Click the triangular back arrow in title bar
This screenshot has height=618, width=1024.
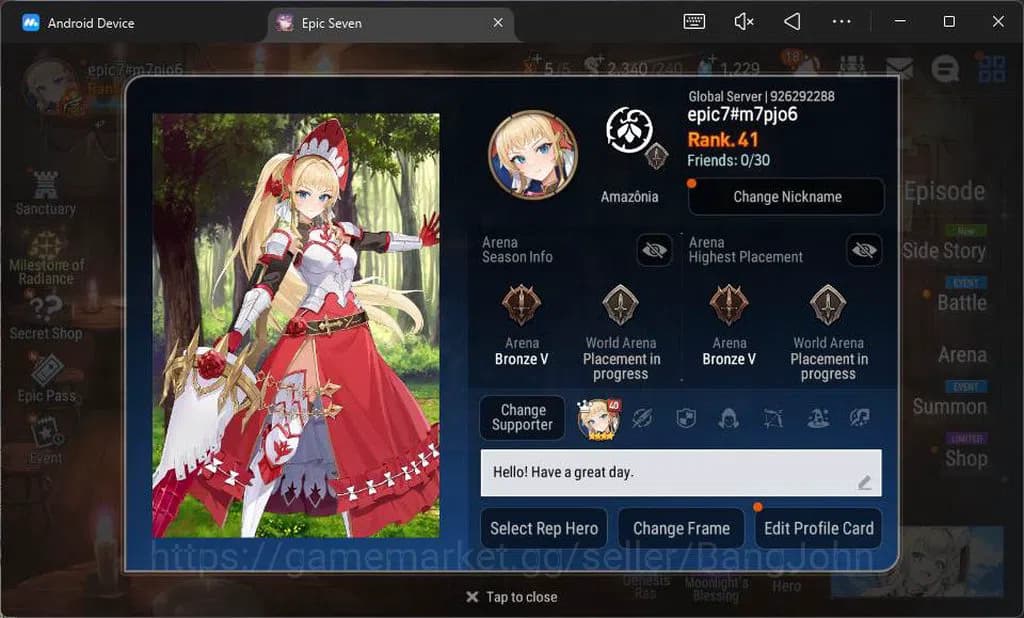(792, 22)
